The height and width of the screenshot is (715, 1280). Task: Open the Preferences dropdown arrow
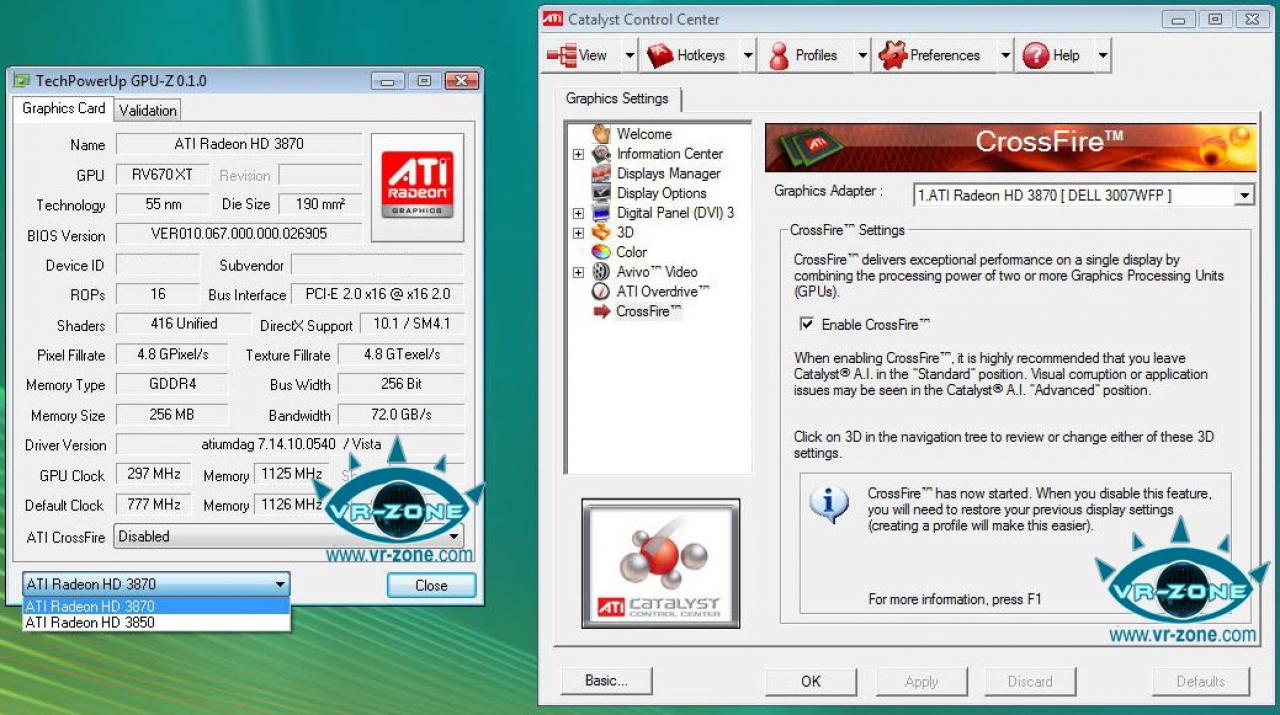[1005, 56]
